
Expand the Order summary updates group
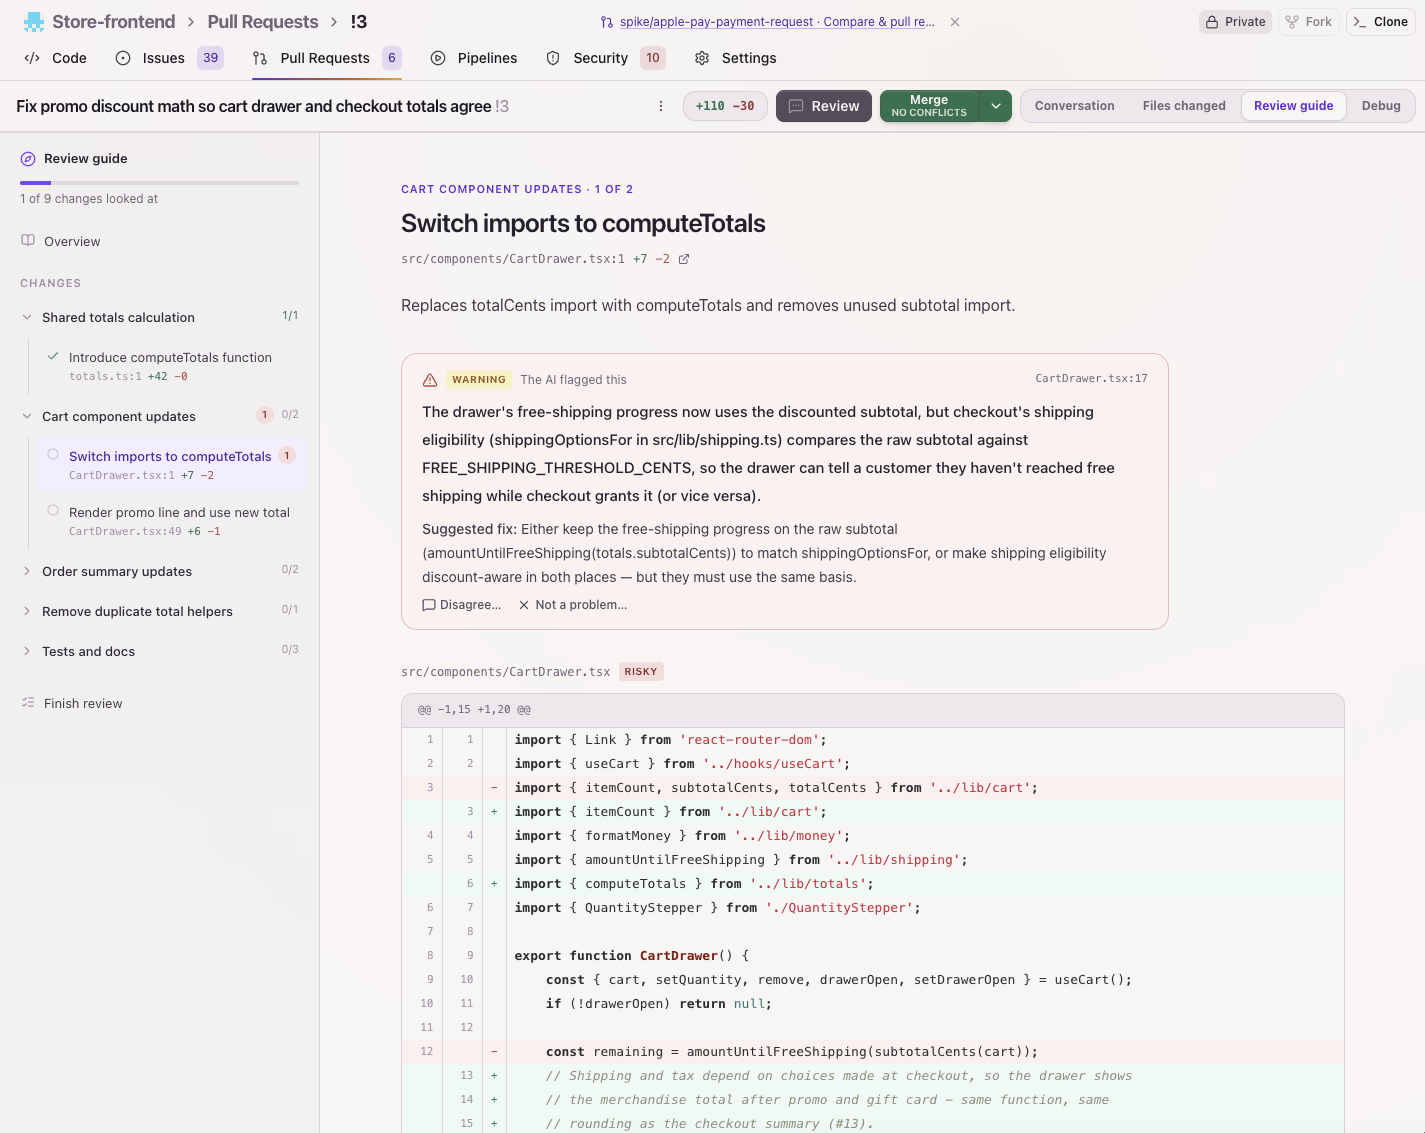tap(27, 571)
